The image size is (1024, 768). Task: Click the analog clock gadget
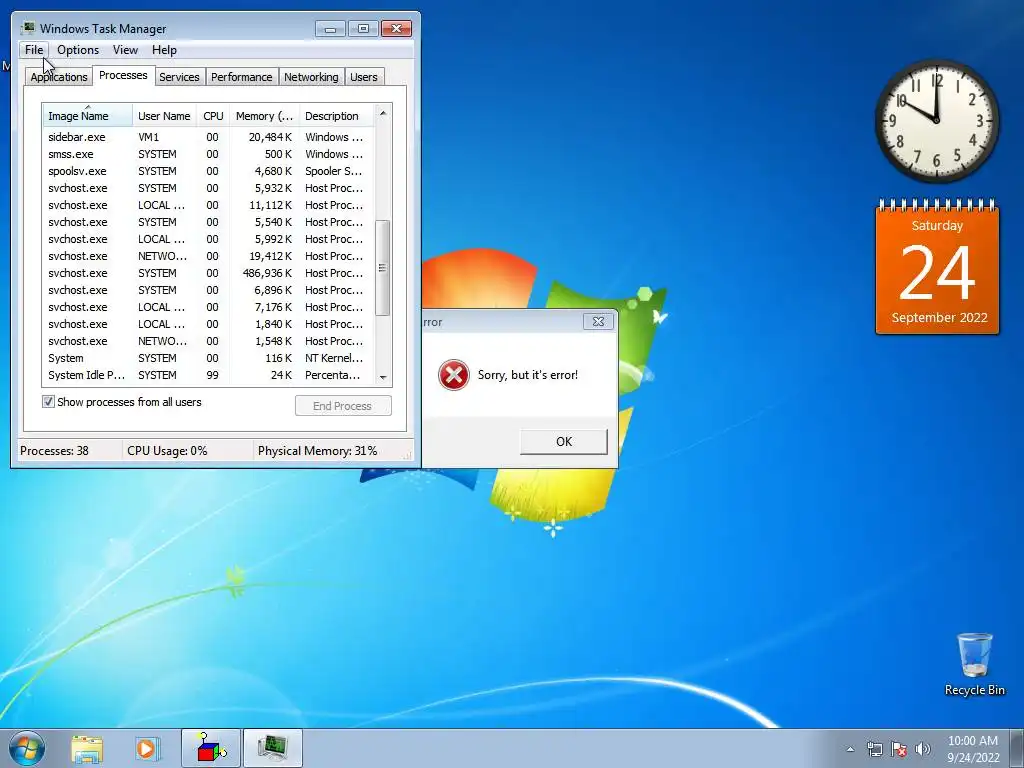[x=936, y=121]
